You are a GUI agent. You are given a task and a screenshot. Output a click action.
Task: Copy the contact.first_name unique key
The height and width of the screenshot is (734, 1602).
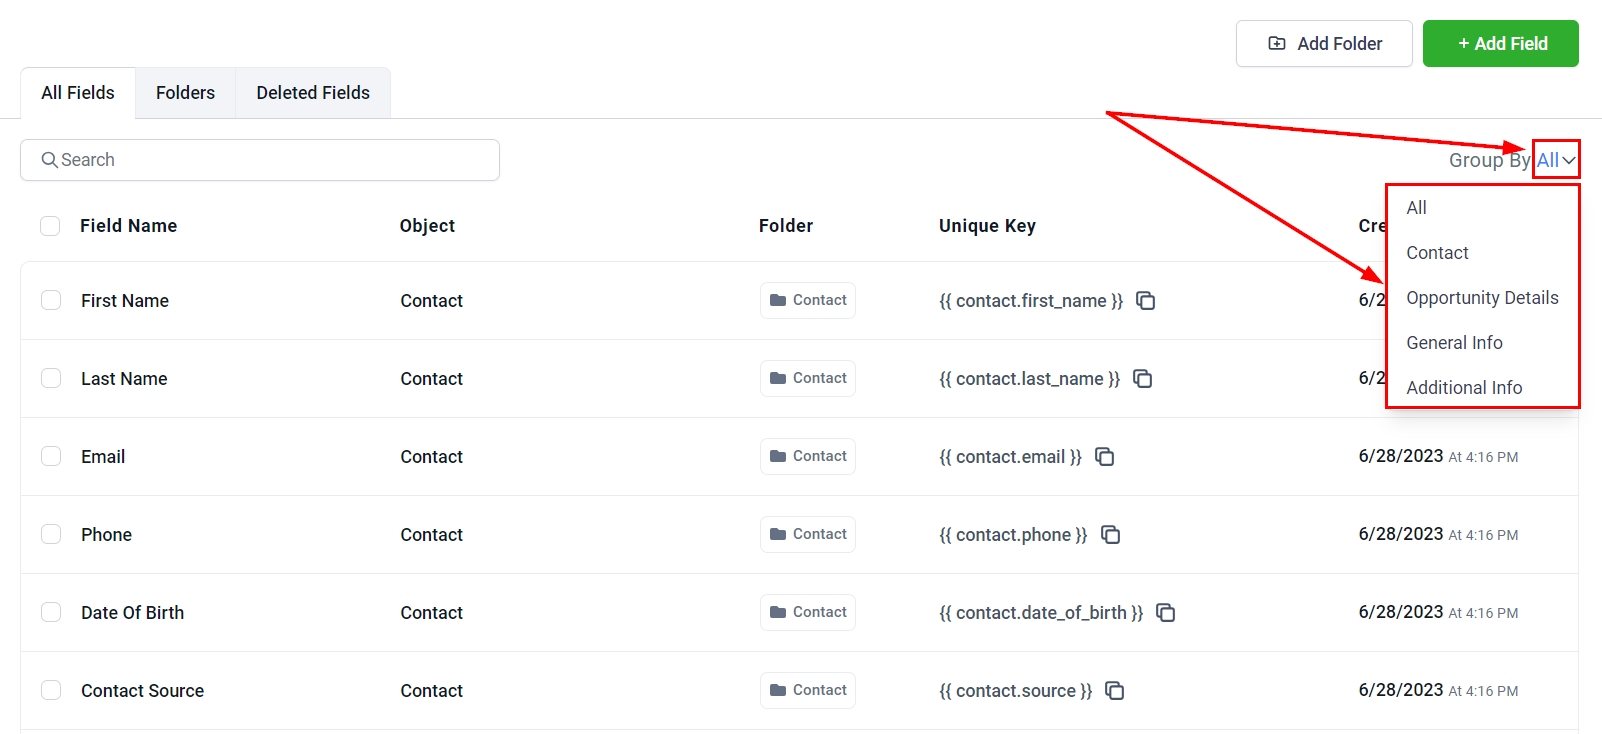tap(1146, 301)
